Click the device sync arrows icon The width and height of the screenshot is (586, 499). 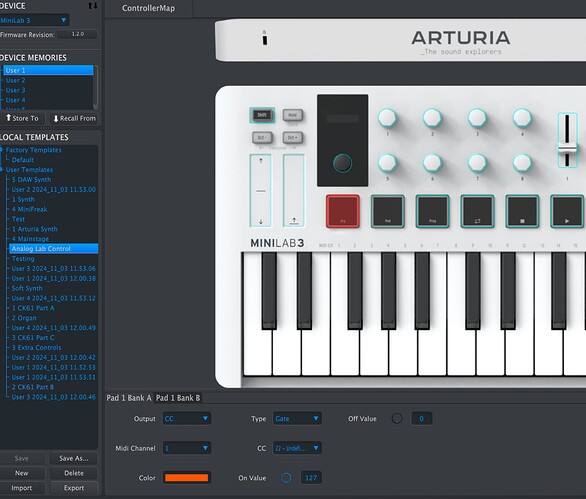[x=93, y=6]
